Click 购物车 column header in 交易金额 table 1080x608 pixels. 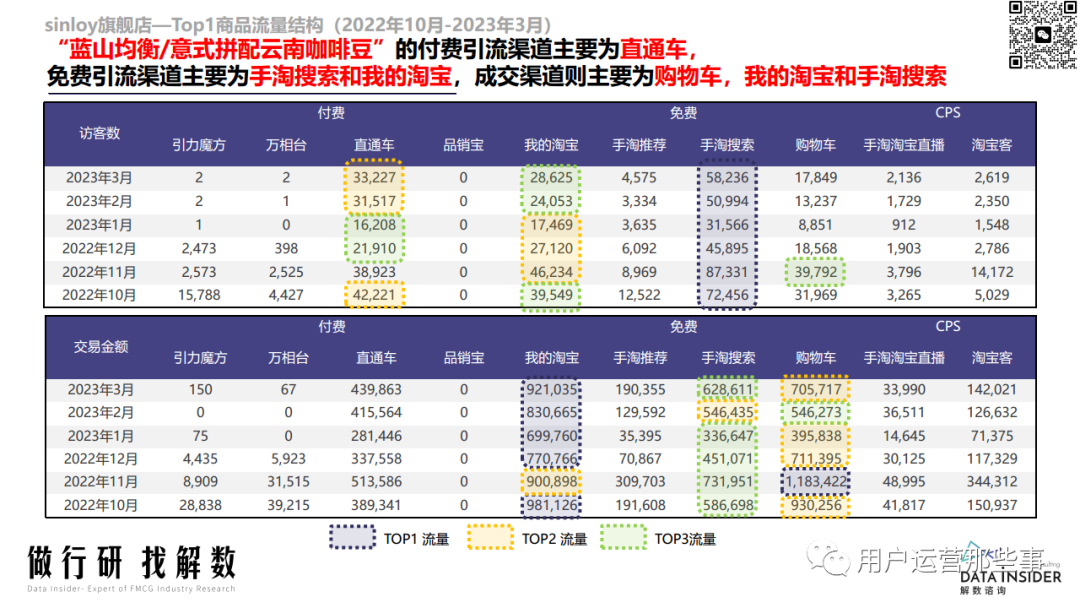pos(816,358)
